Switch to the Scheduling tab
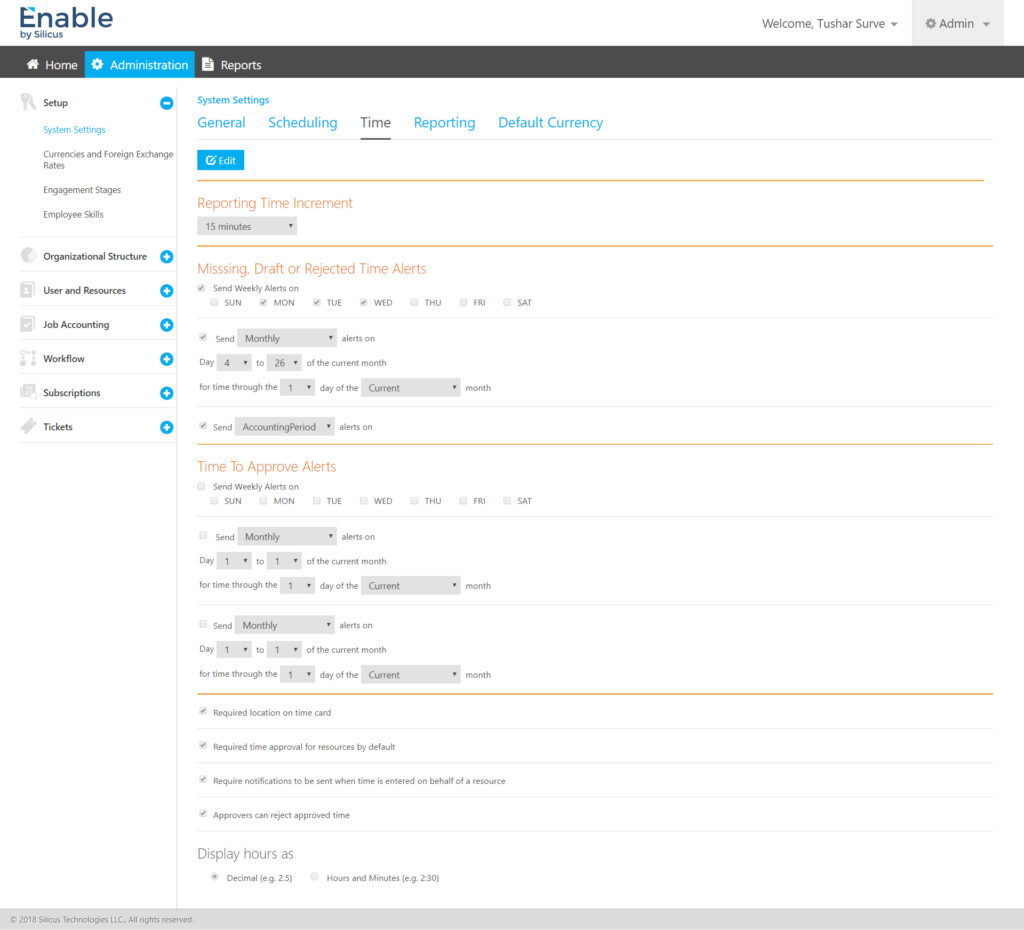 [x=302, y=123]
